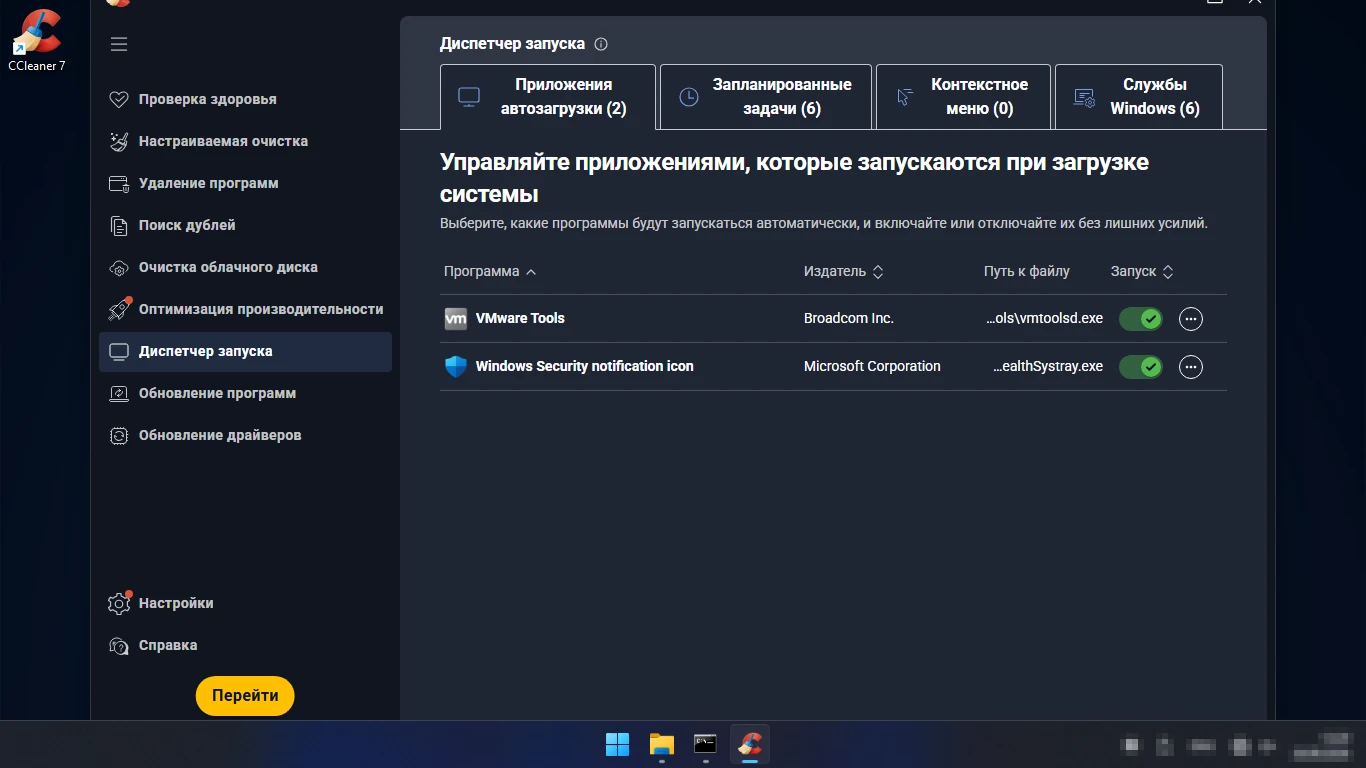Image resolution: width=1366 pixels, height=768 pixels.
Task: Open Проверка здоровья in the sidebar
Action: pyautogui.click(x=245, y=99)
